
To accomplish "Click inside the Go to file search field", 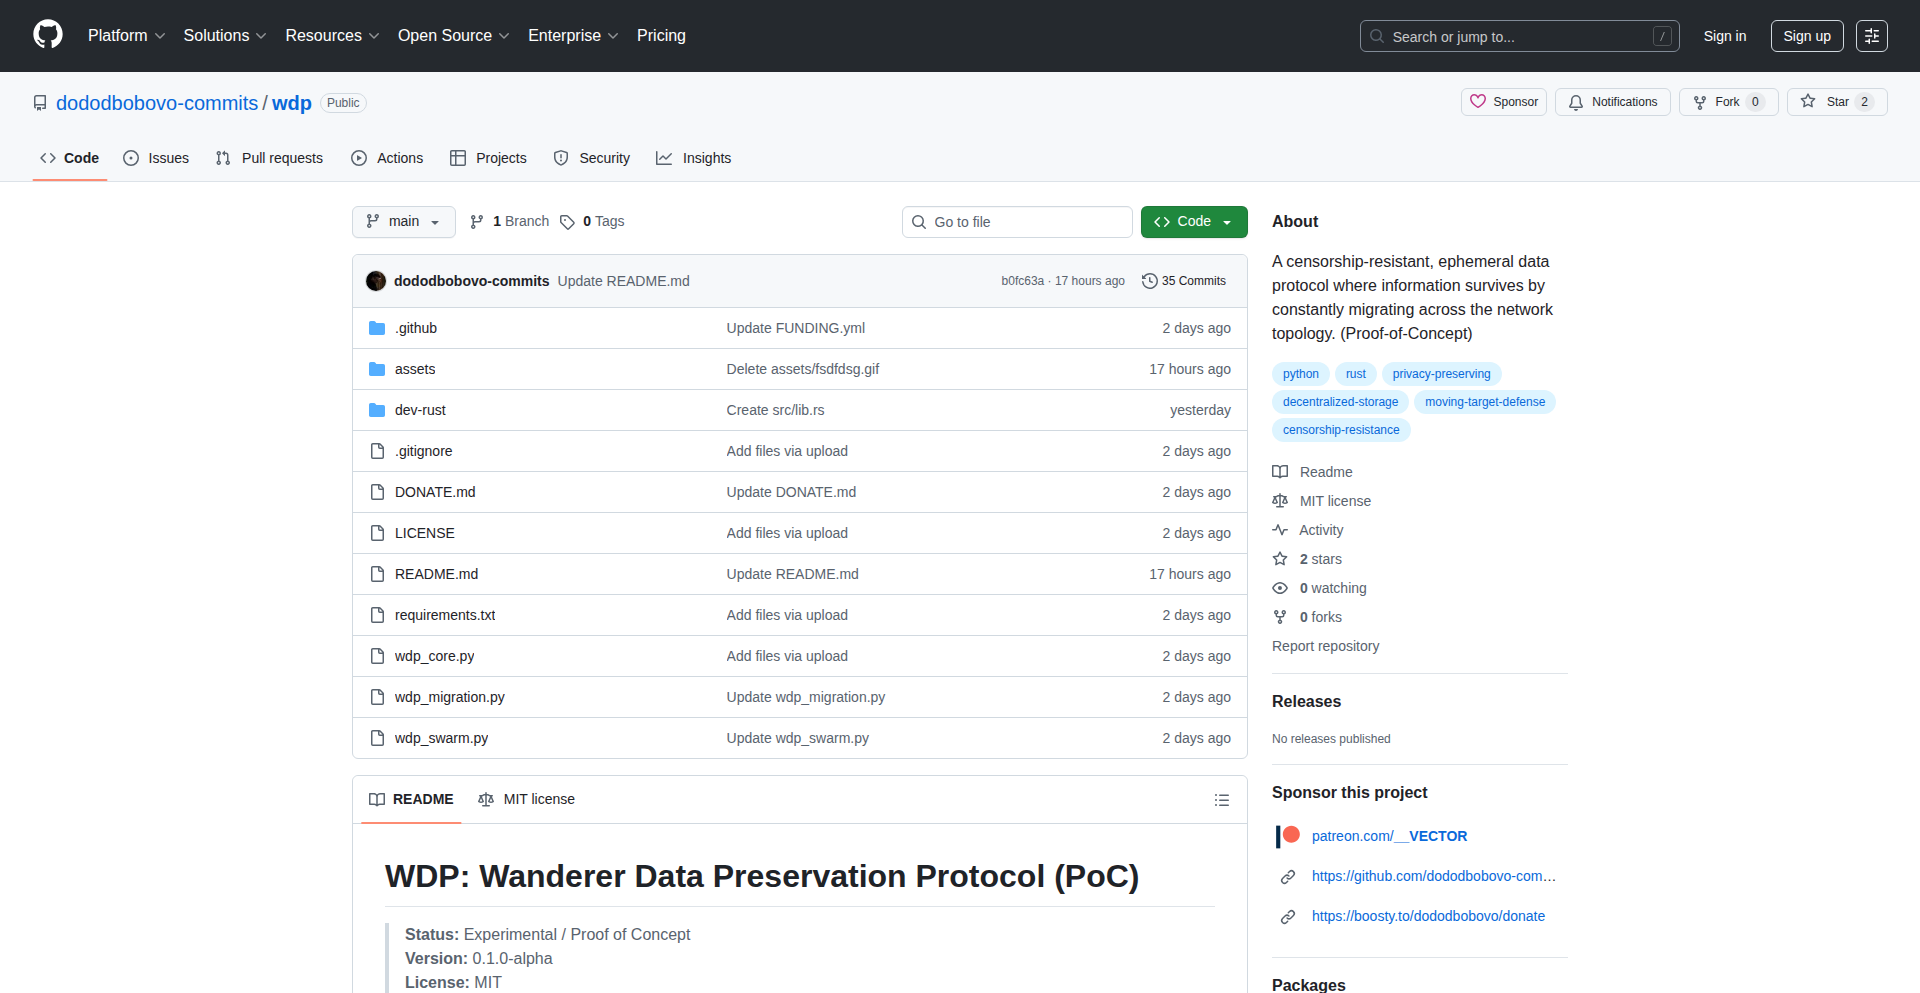I will [1017, 221].
